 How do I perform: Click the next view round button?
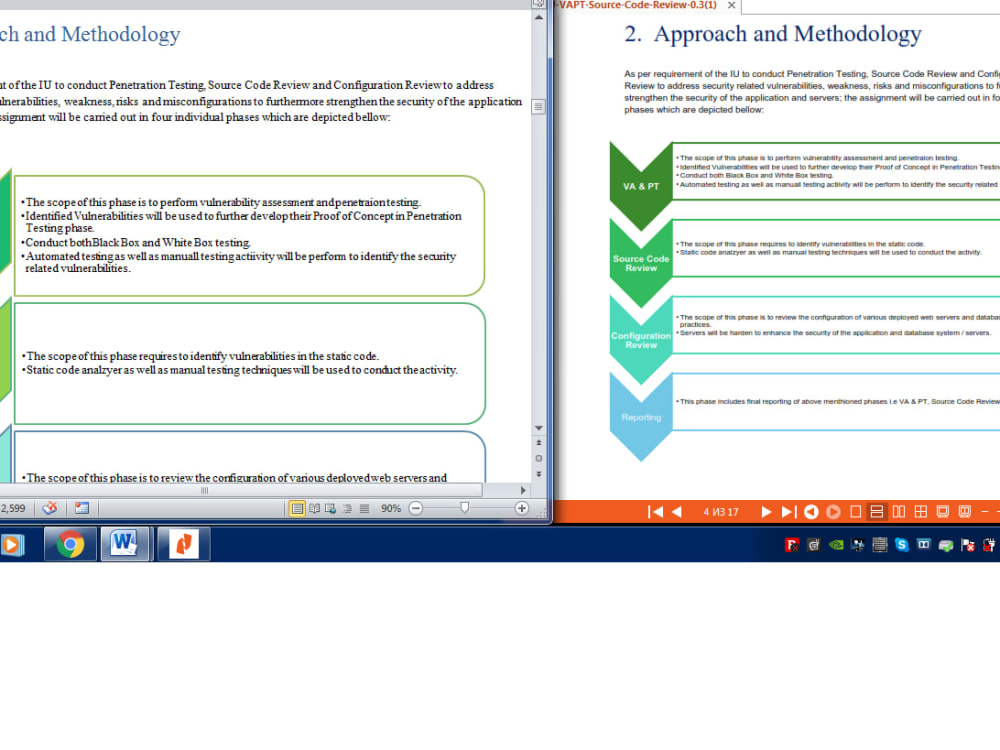pos(833,511)
